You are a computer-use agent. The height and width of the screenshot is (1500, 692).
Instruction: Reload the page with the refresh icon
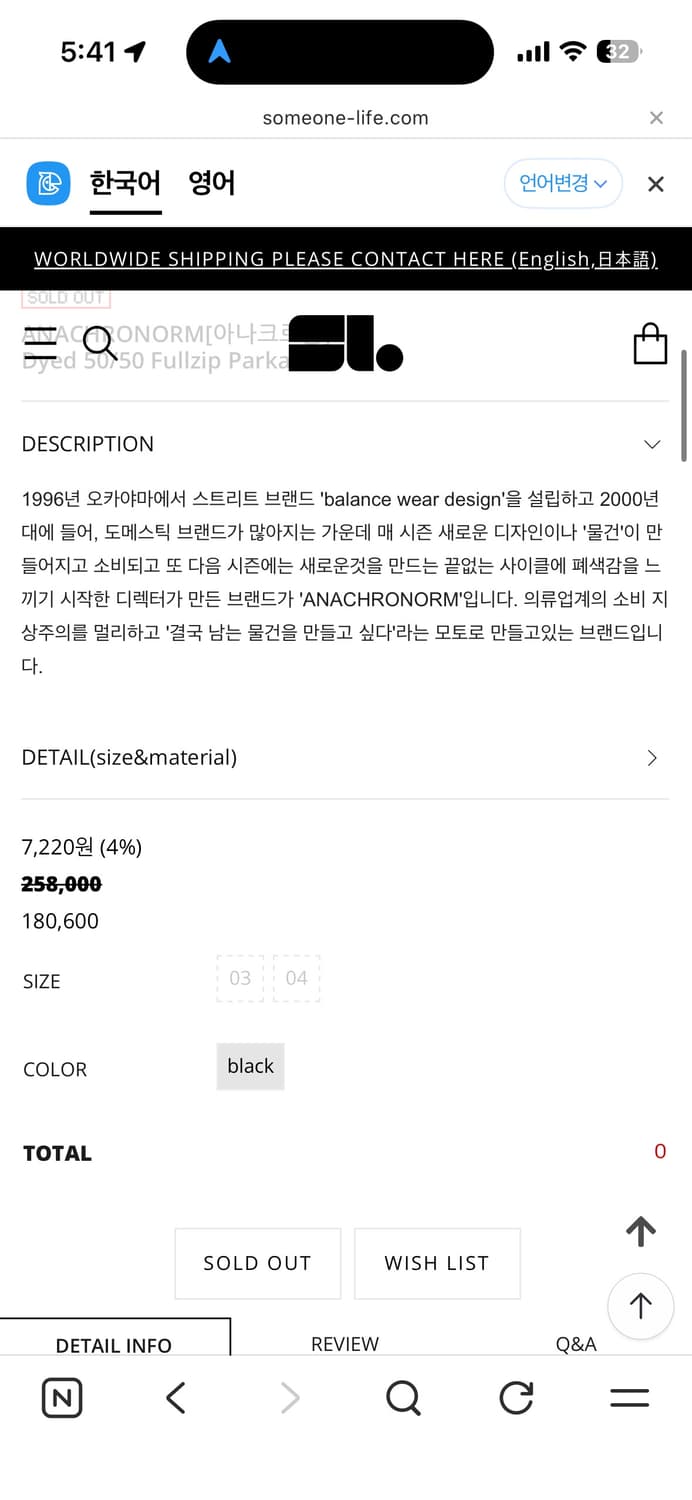[x=515, y=1398]
